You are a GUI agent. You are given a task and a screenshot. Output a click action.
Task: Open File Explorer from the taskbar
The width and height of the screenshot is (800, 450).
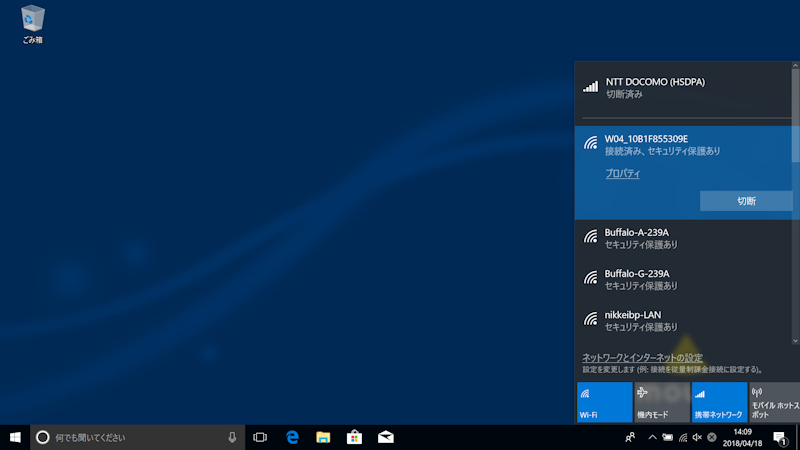tap(323, 437)
